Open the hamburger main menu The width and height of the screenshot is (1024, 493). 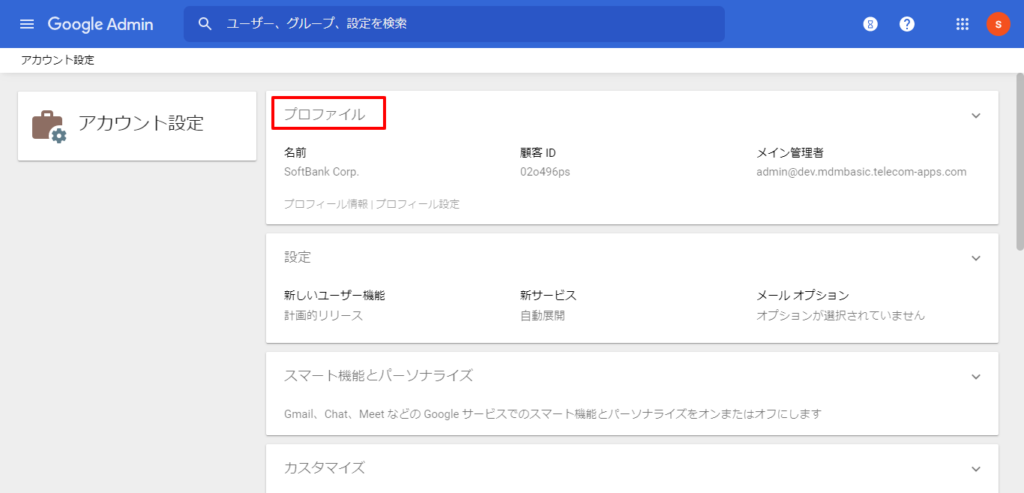point(27,24)
